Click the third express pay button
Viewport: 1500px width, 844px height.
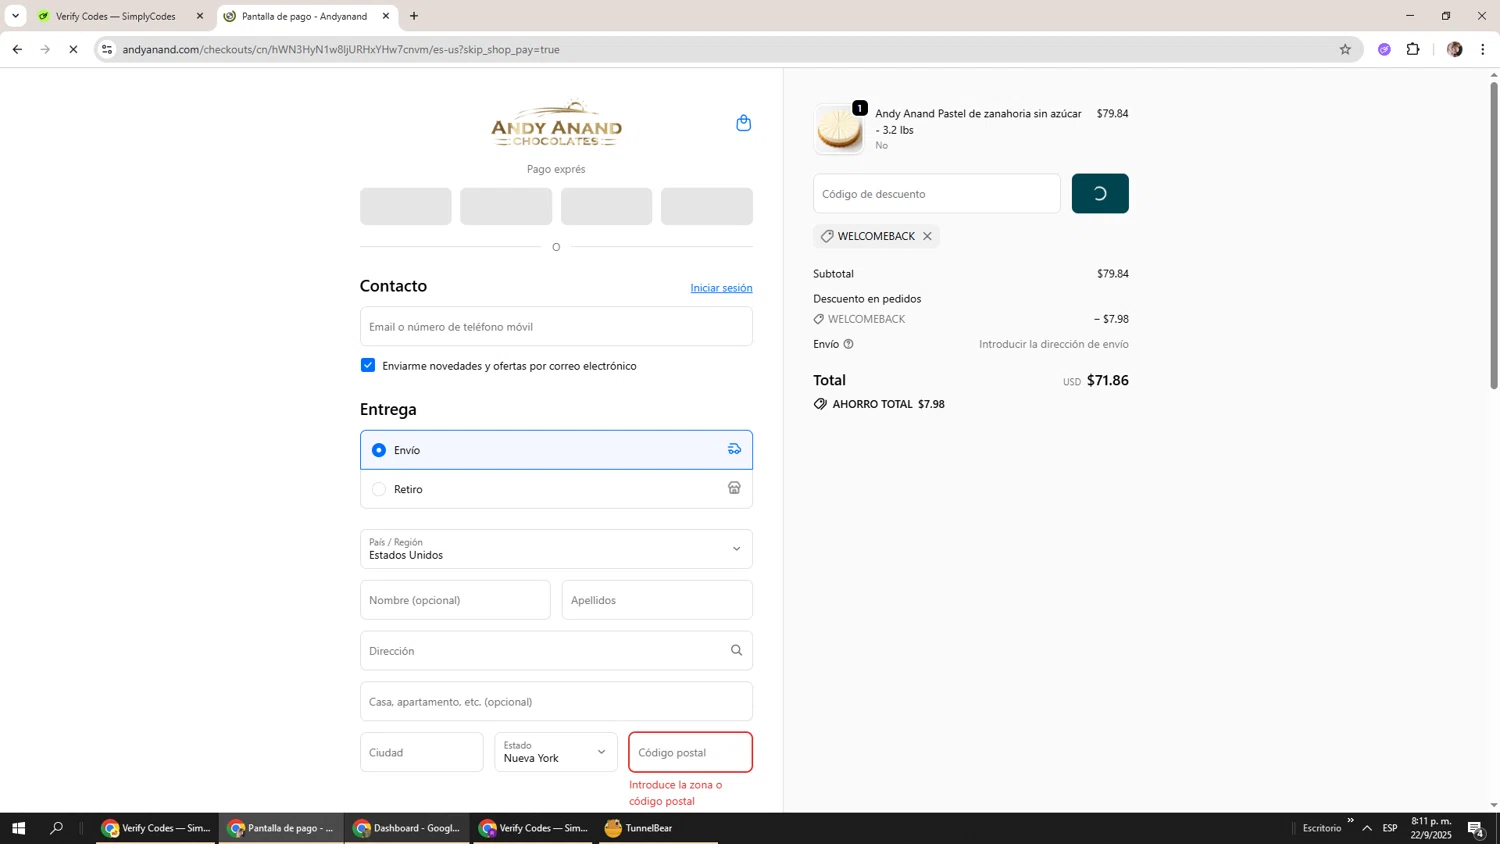(x=606, y=206)
